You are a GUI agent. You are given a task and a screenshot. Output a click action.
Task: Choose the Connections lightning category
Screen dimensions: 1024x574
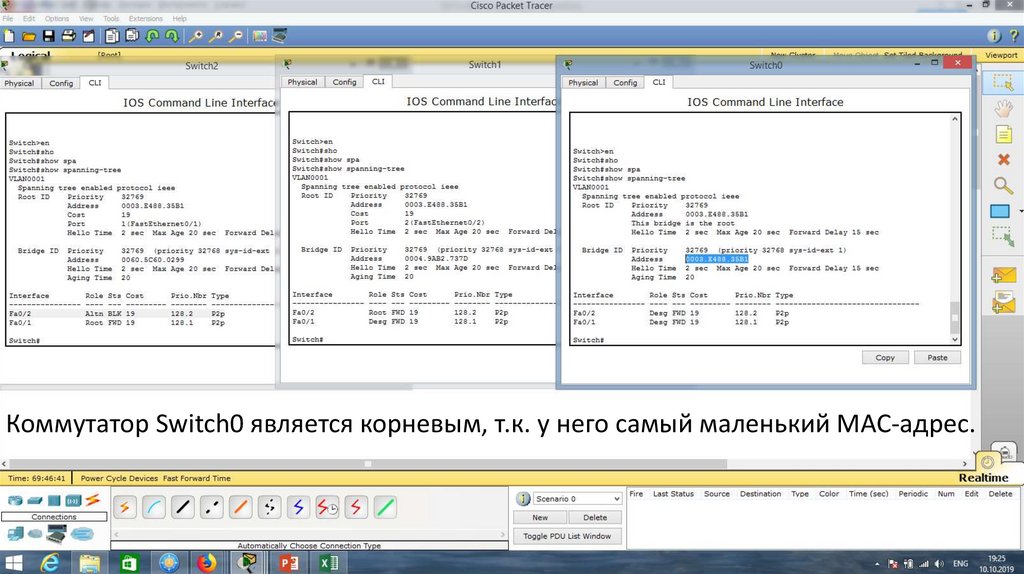tap(93, 500)
